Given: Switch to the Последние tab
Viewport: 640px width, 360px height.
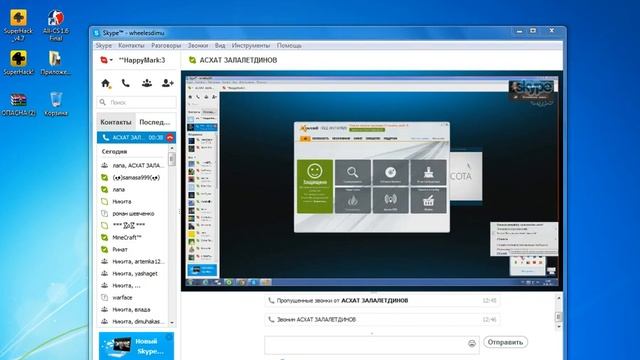Looking at the screenshot, I should [155, 122].
